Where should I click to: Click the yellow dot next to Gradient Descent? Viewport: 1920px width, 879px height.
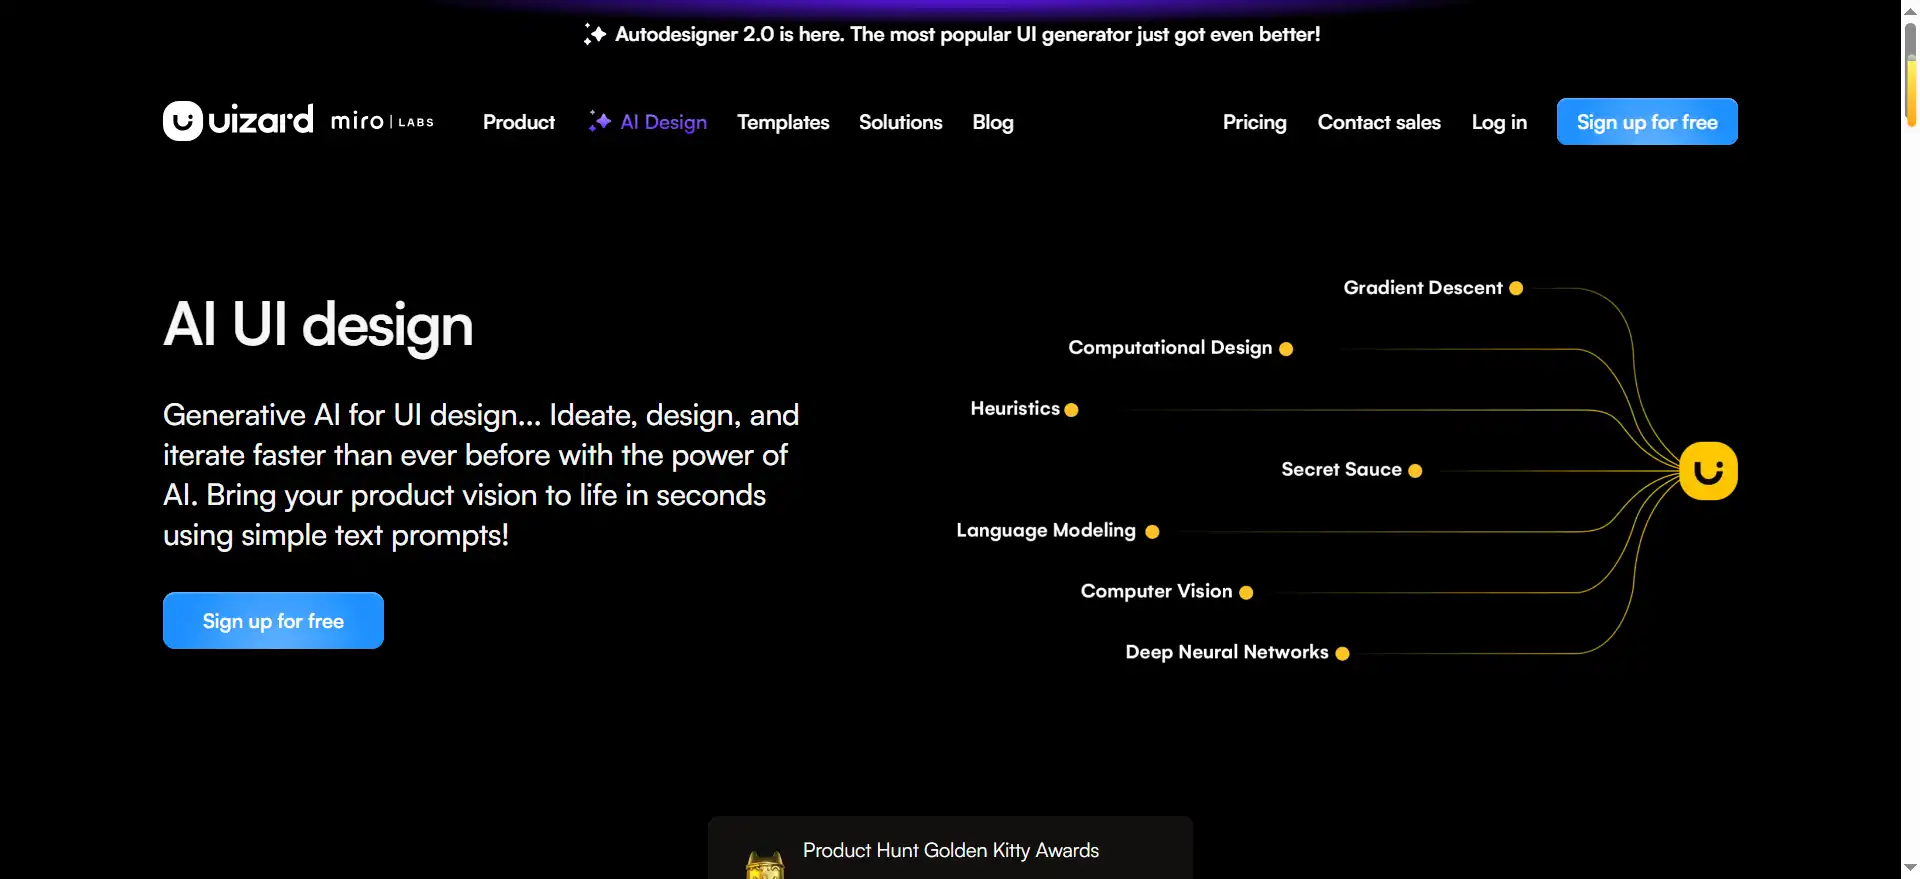tap(1516, 288)
